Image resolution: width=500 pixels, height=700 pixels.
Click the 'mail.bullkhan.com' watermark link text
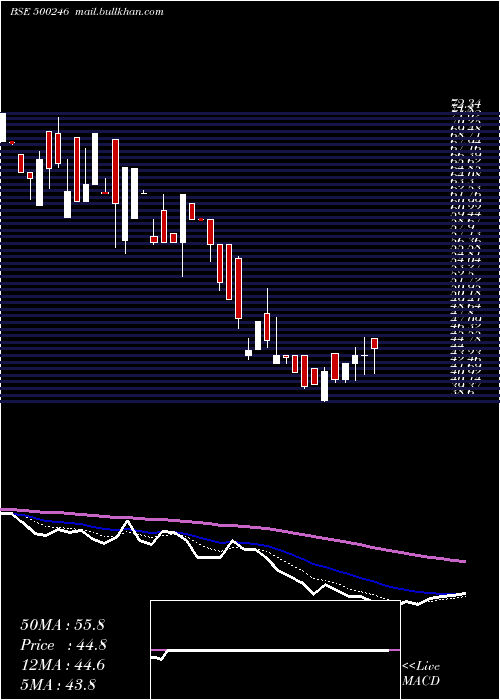[x=118, y=12]
